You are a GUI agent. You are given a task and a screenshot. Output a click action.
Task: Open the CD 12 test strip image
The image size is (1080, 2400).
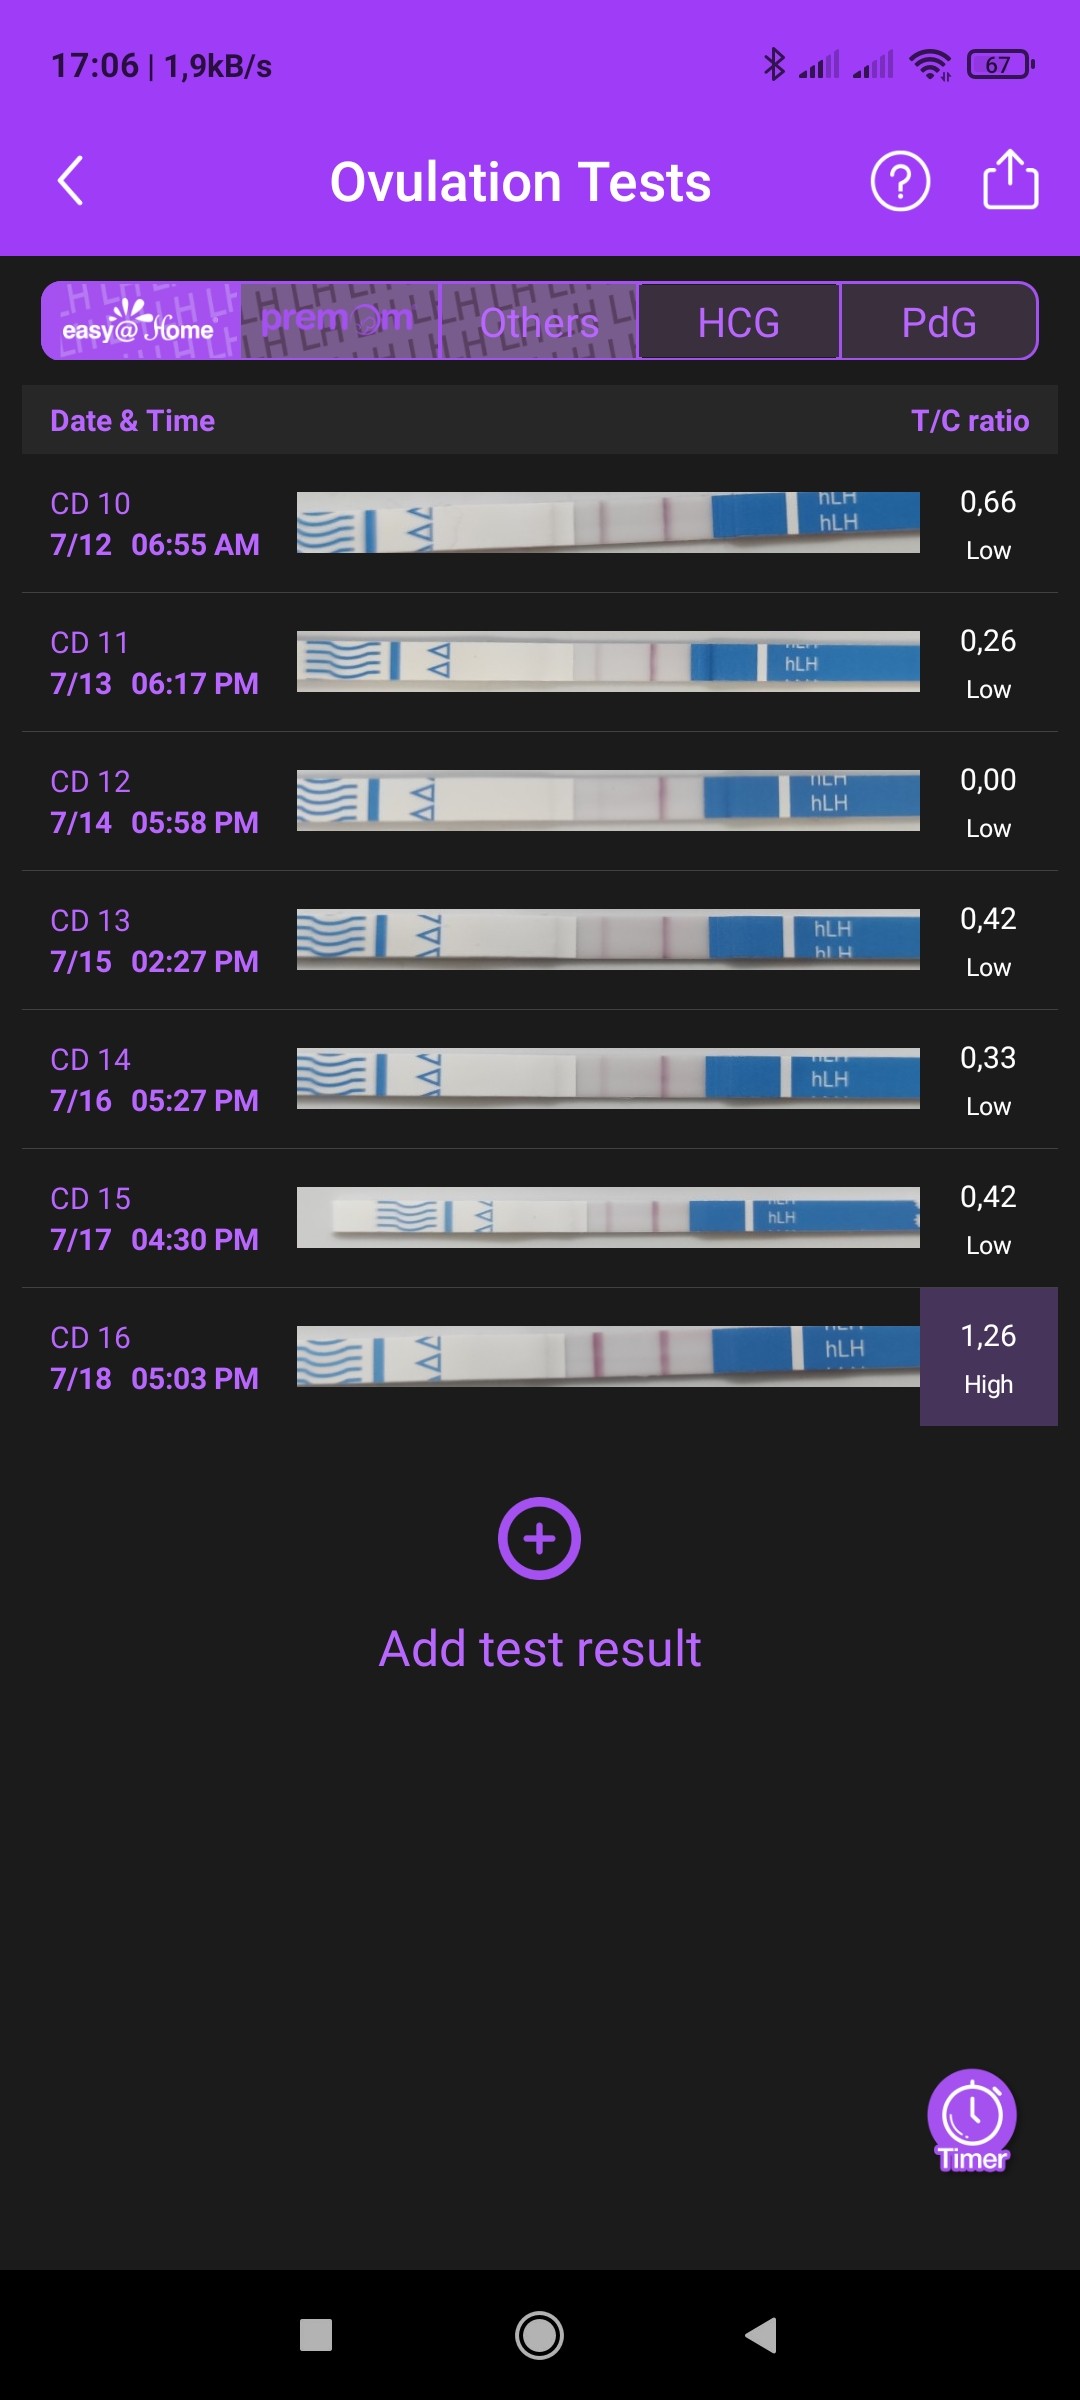[608, 800]
